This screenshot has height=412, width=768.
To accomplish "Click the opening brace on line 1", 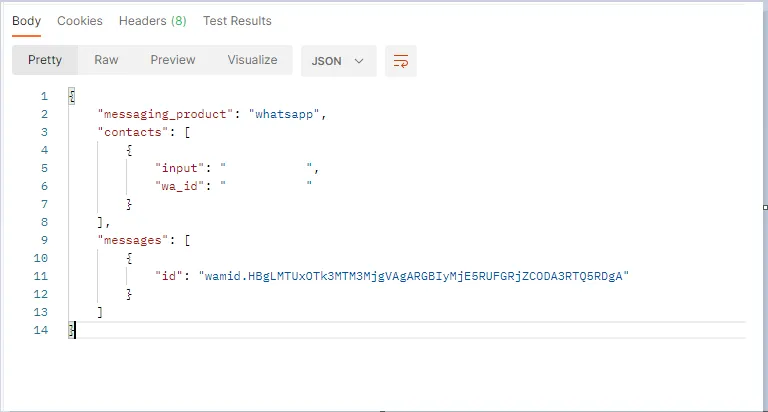I will (x=71, y=96).
